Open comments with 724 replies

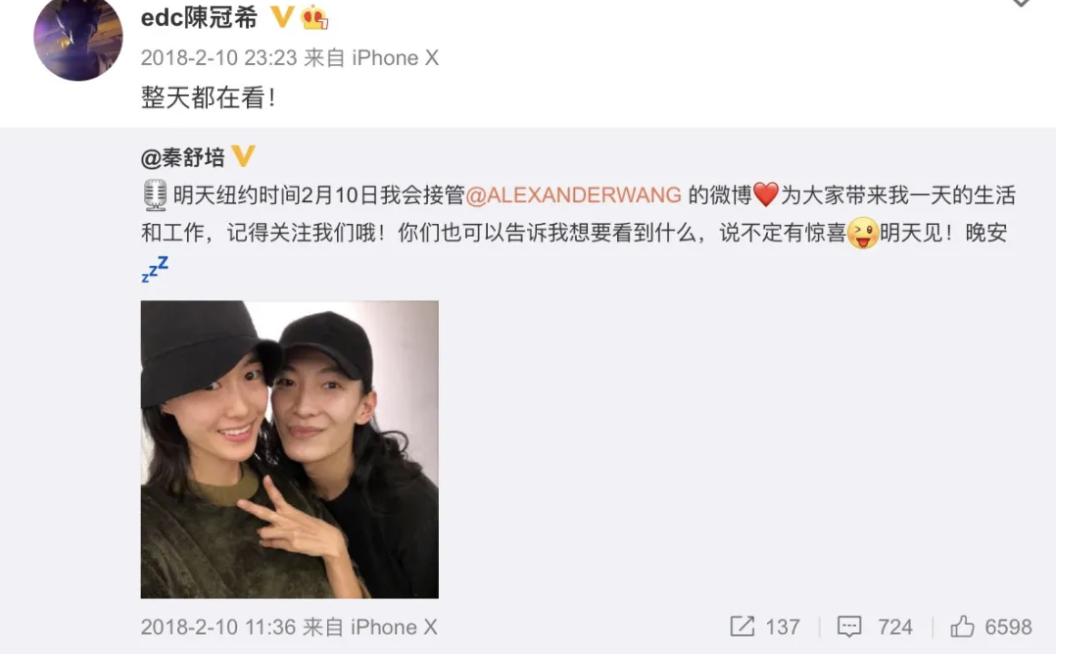tap(875, 627)
